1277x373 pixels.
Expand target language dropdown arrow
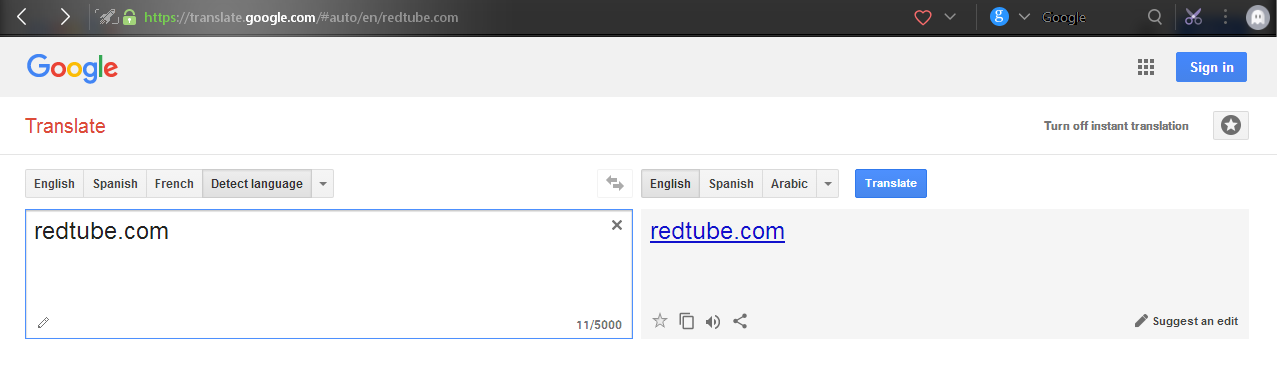pyautogui.click(x=827, y=184)
